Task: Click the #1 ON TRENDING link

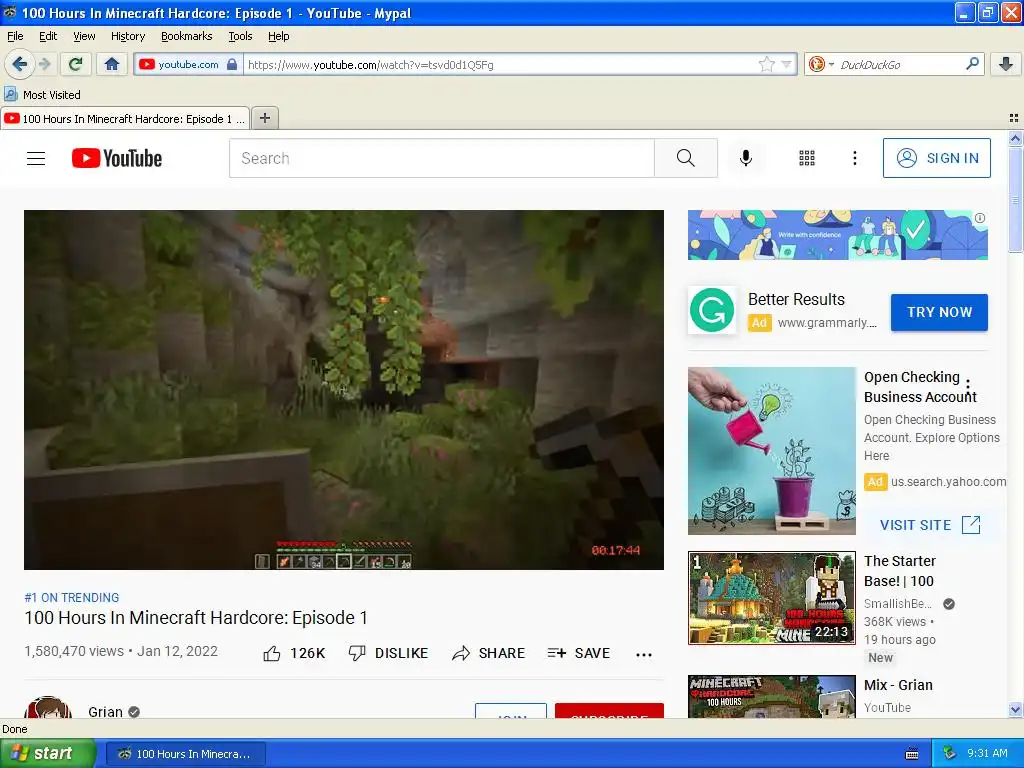Action: pos(72,598)
